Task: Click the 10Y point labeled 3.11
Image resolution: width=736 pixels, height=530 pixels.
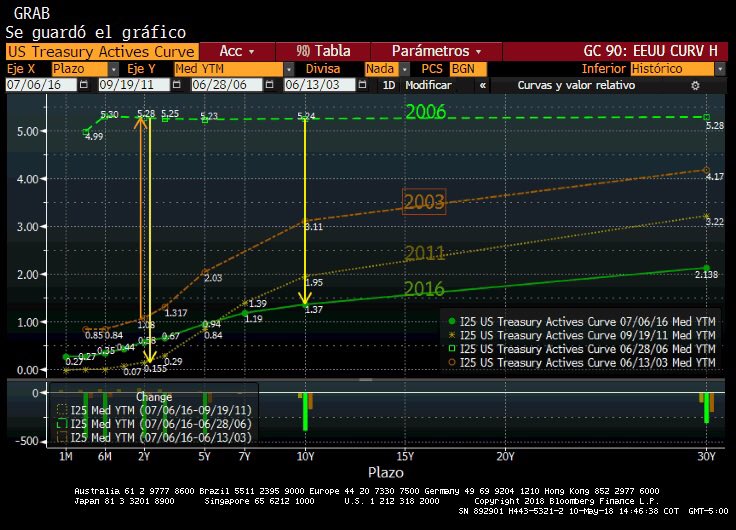Action: 305,221
